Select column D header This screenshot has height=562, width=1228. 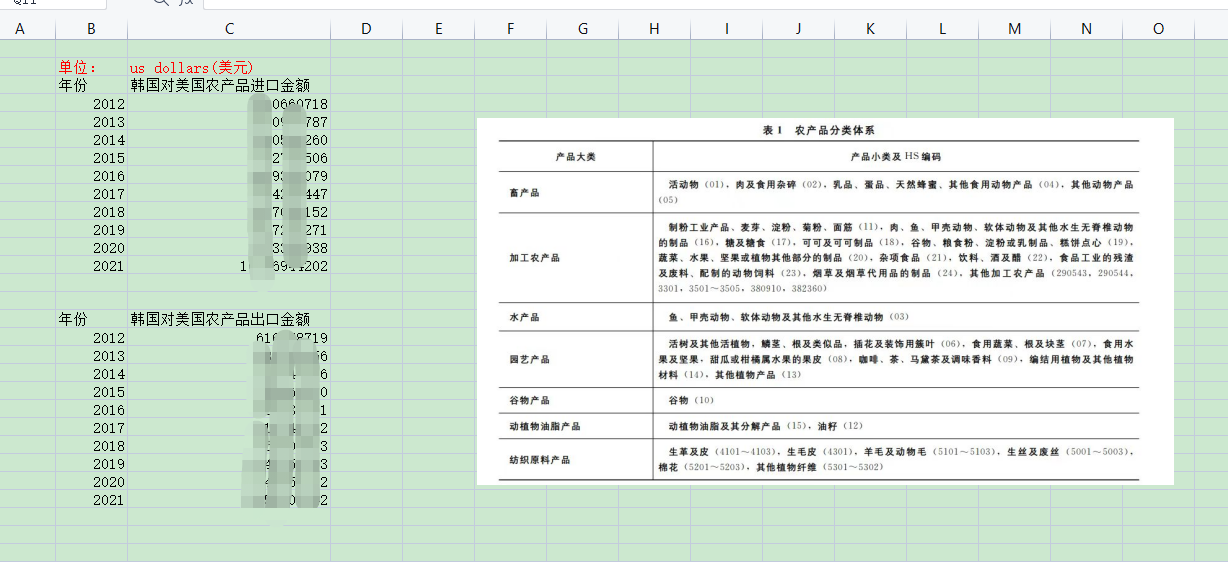click(366, 29)
